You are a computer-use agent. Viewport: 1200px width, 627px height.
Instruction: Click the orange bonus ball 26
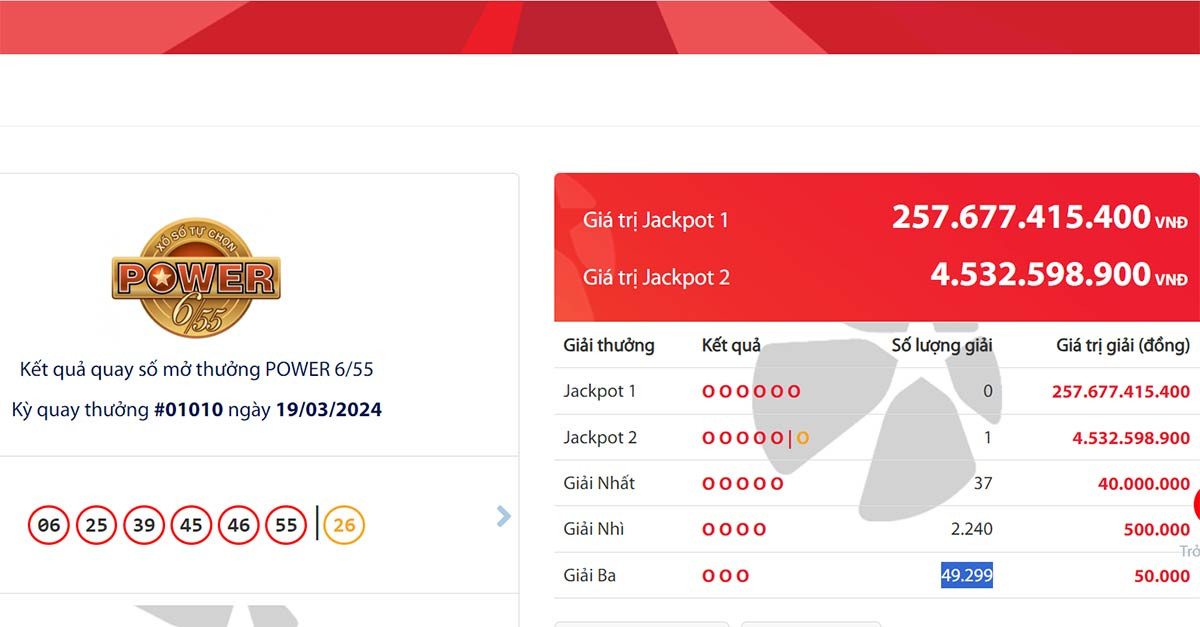pyautogui.click(x=344, y=525)
